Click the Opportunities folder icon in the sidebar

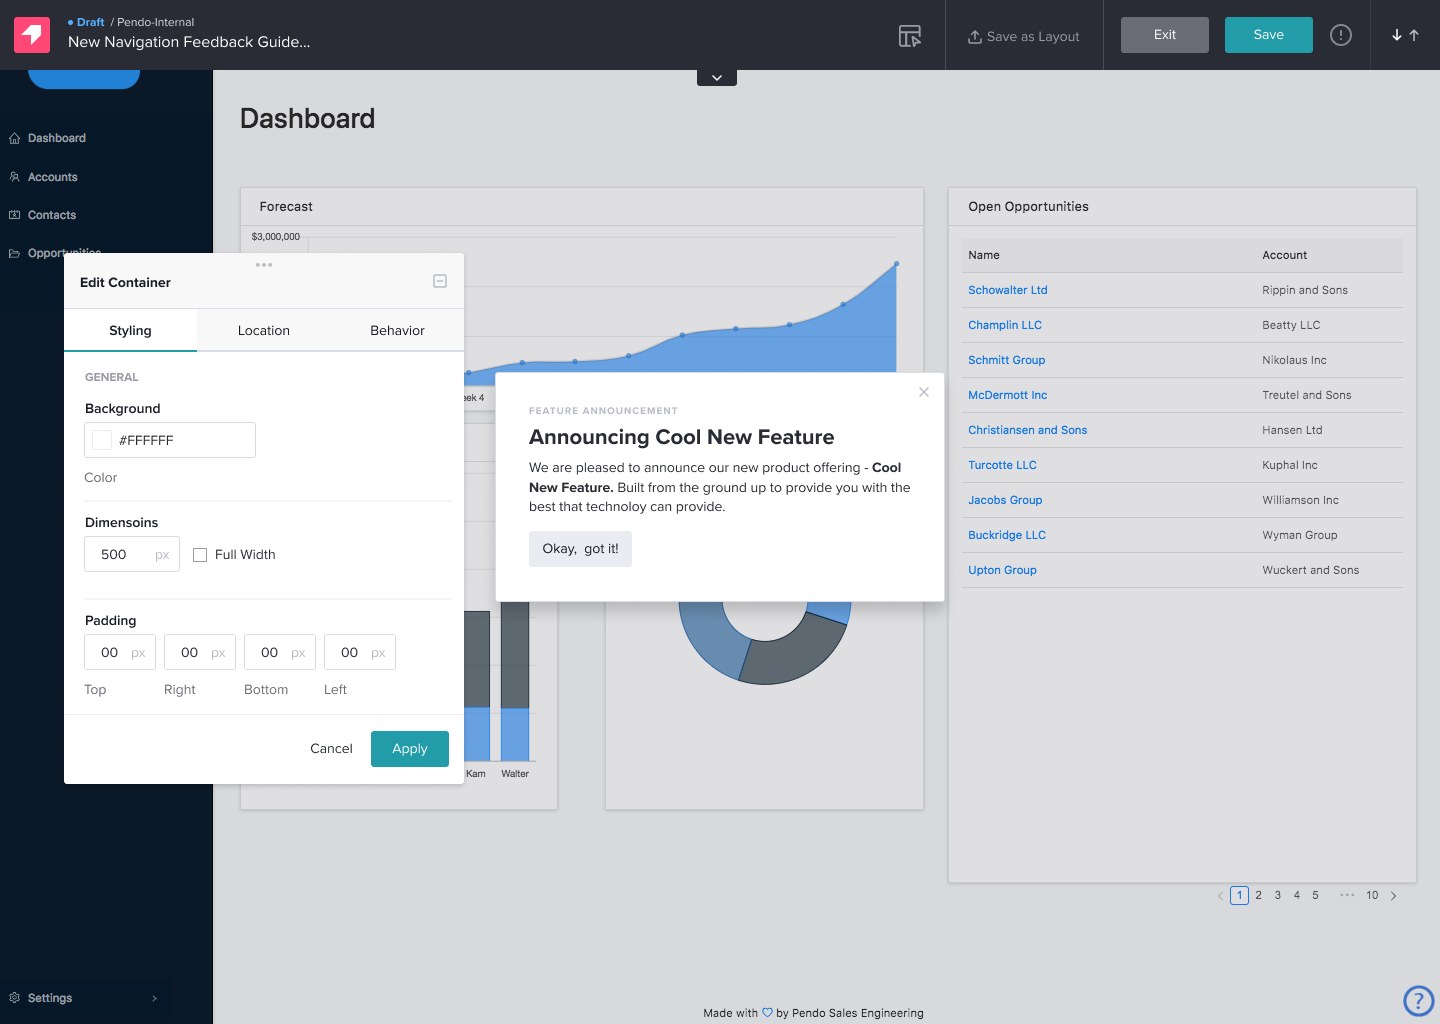click(14, 252)
